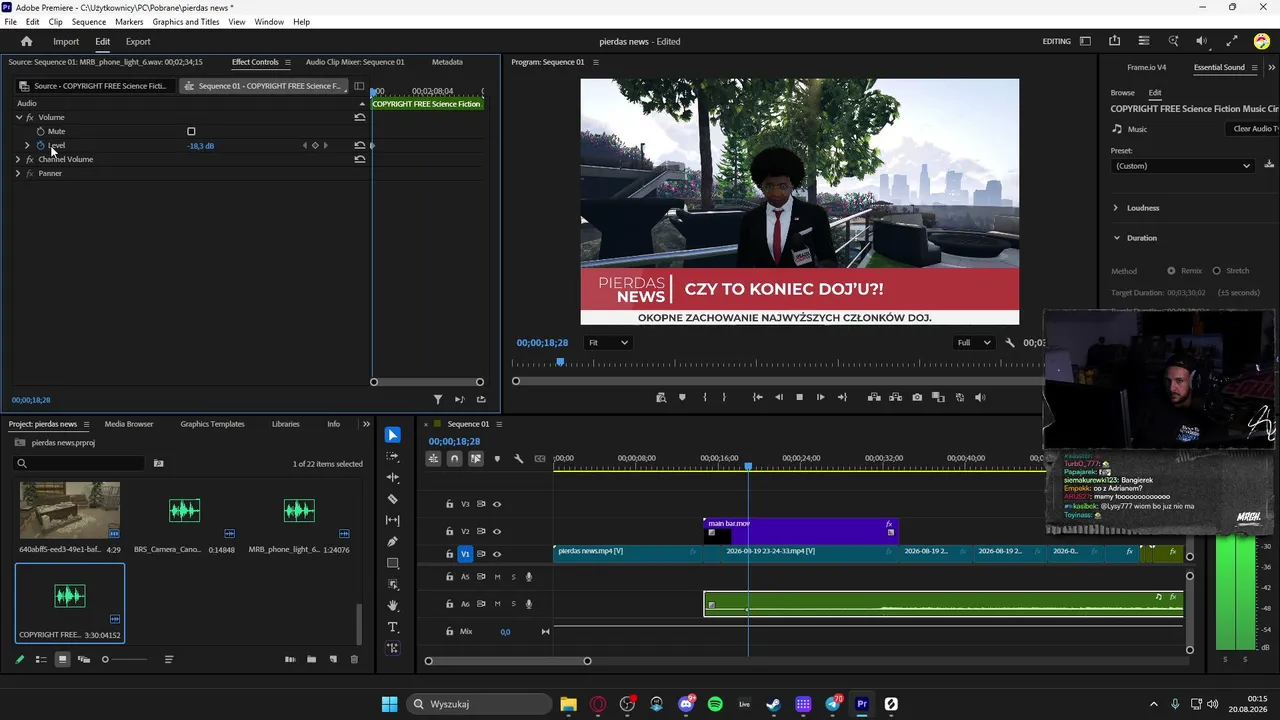This screenshot has width=1280, height=720.
Task: Toggle Level animation stopwatch
Action: pyautogui.click(x=41, y=145)
